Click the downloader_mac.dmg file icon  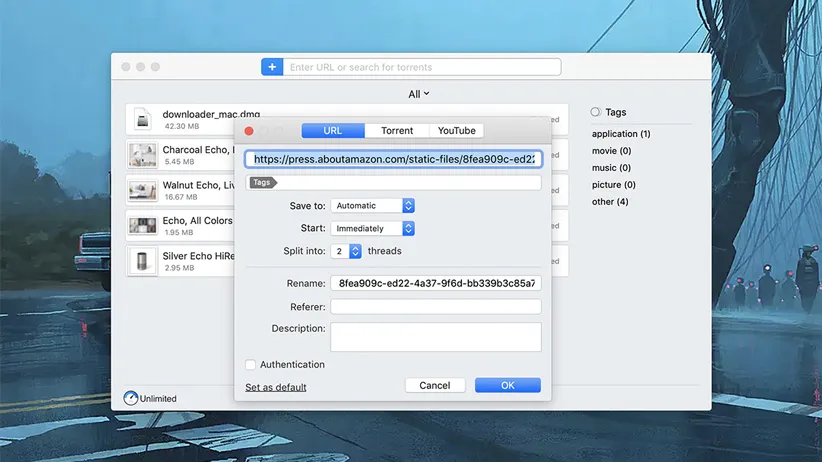143,119
